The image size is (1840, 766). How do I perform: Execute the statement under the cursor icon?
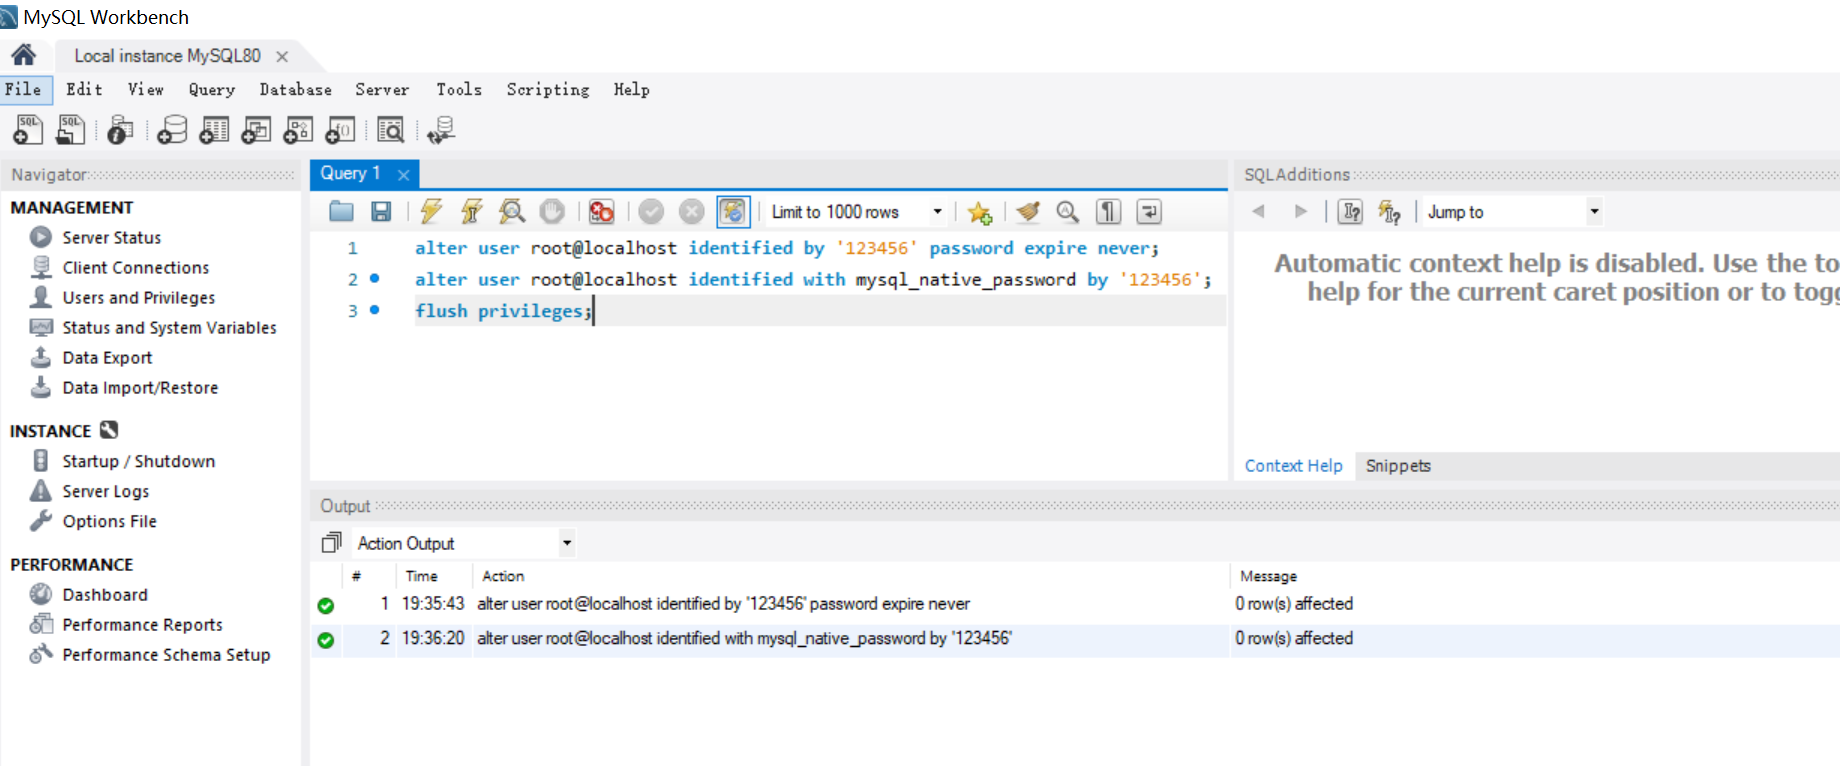[471, 211]
